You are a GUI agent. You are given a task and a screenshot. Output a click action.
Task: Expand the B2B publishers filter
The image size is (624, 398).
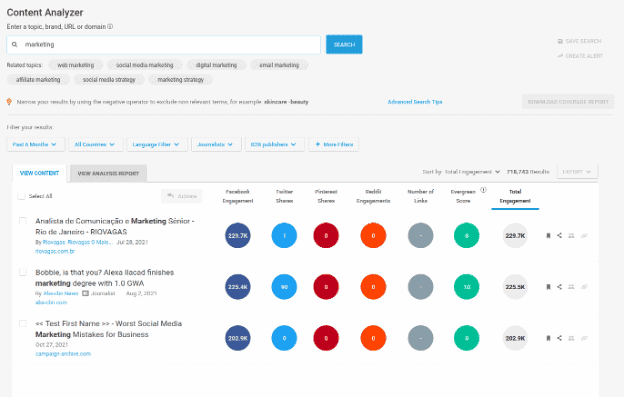click(275, 144)
